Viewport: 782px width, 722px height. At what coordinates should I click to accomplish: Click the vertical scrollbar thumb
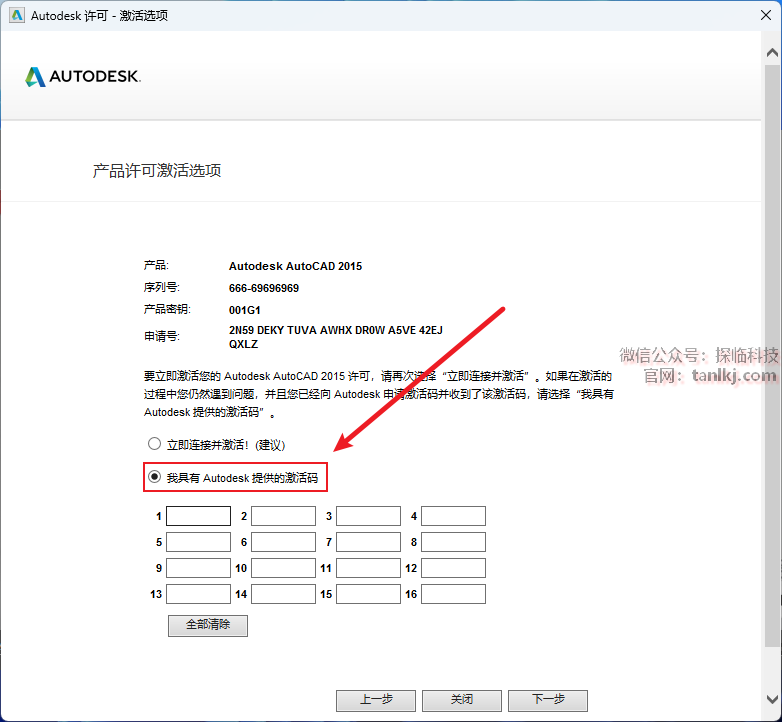coord(772,355)
